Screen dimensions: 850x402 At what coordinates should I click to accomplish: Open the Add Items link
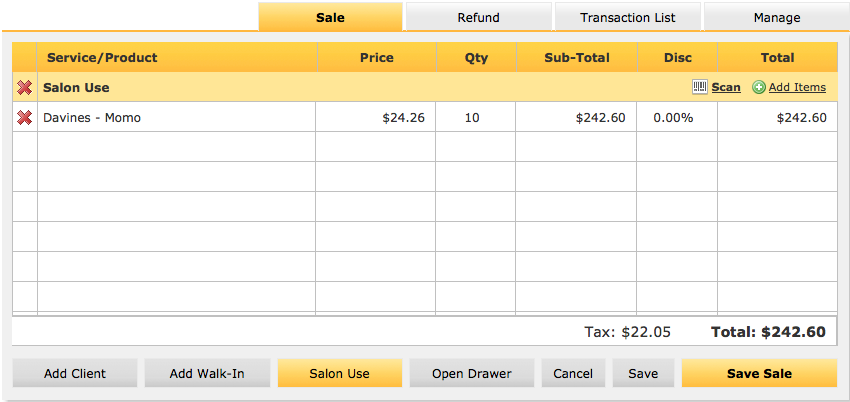click(797, 87)
